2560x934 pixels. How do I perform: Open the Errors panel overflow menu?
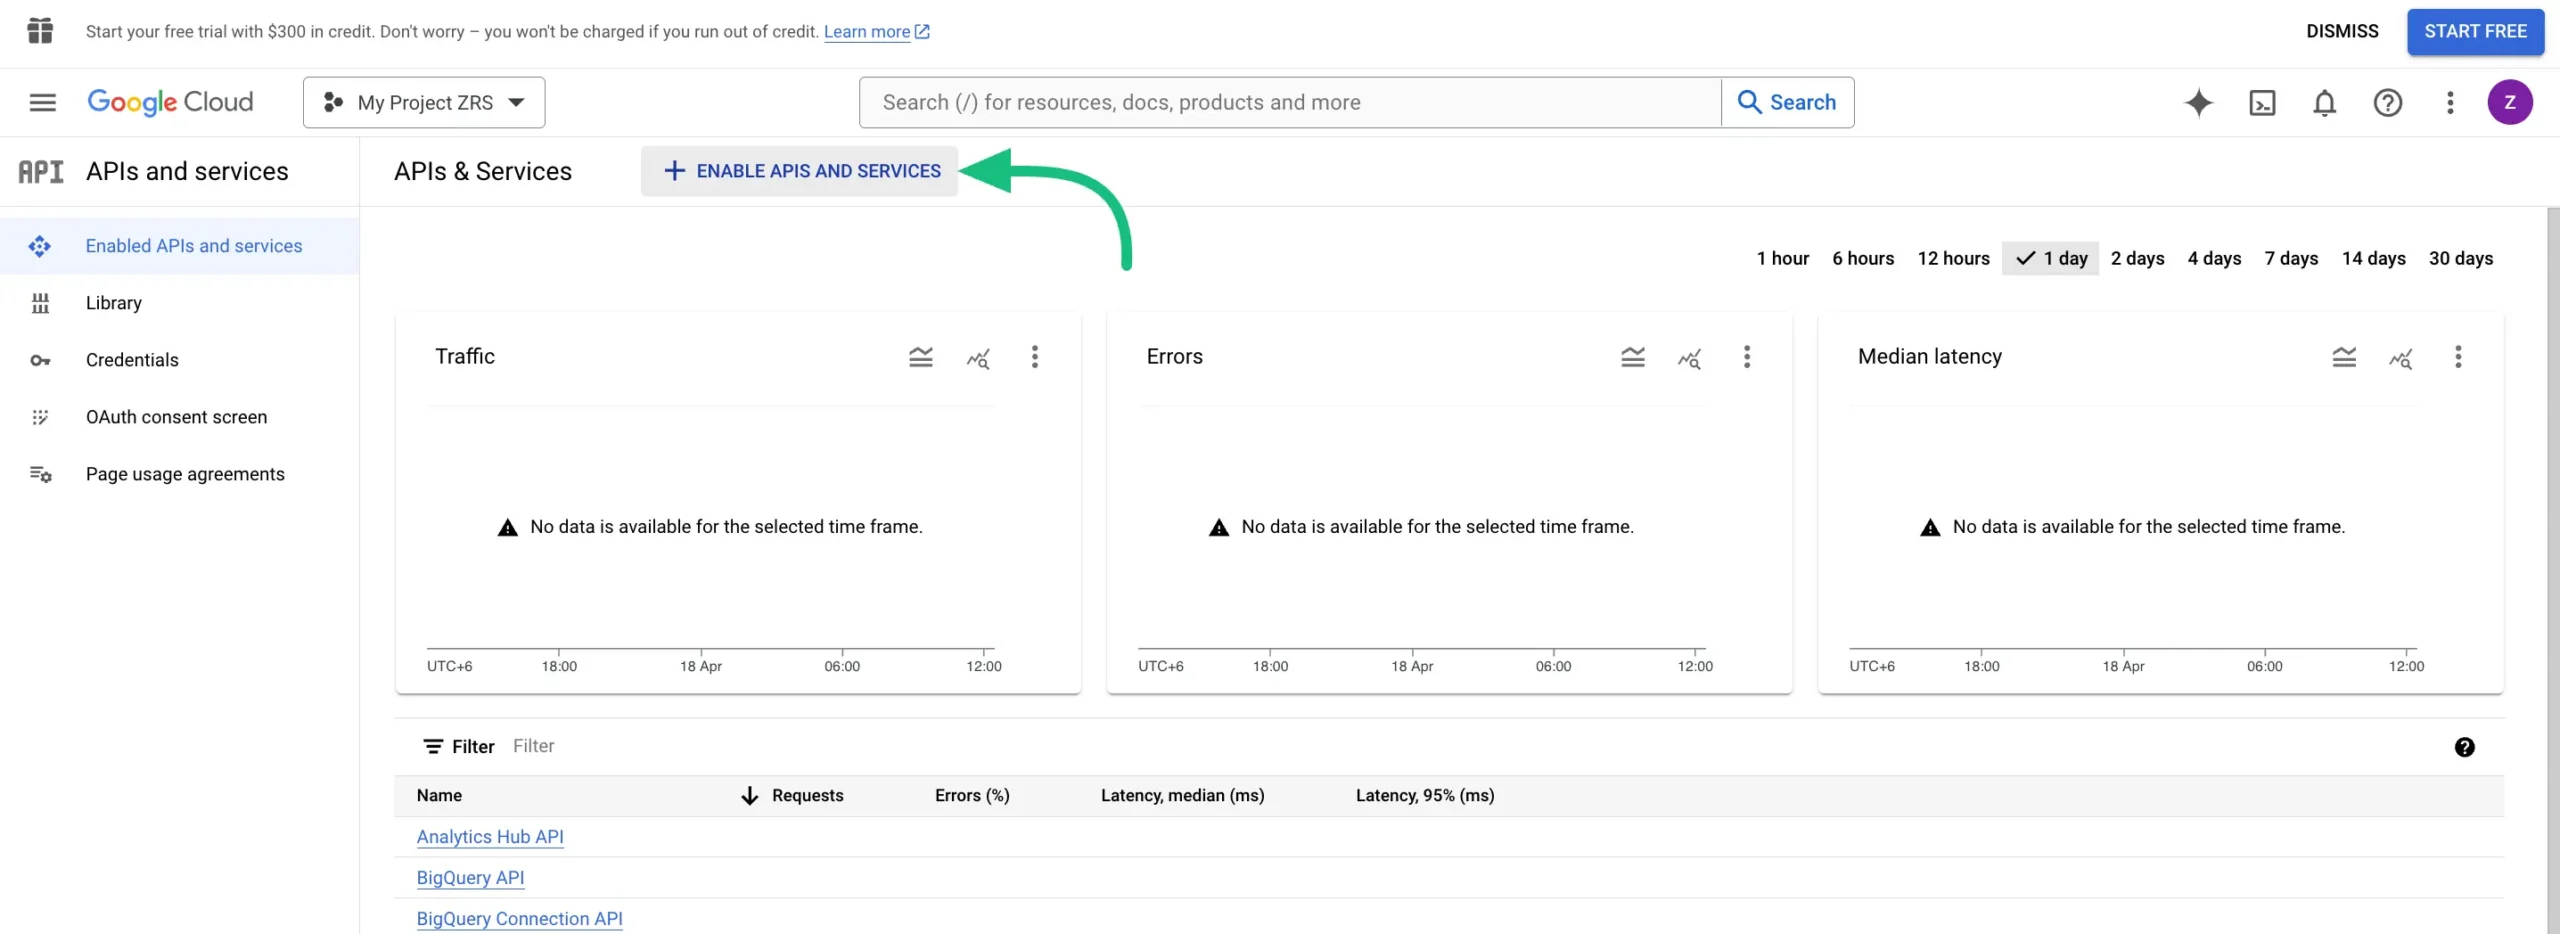pyautogui.click(x=1747, y=356)
